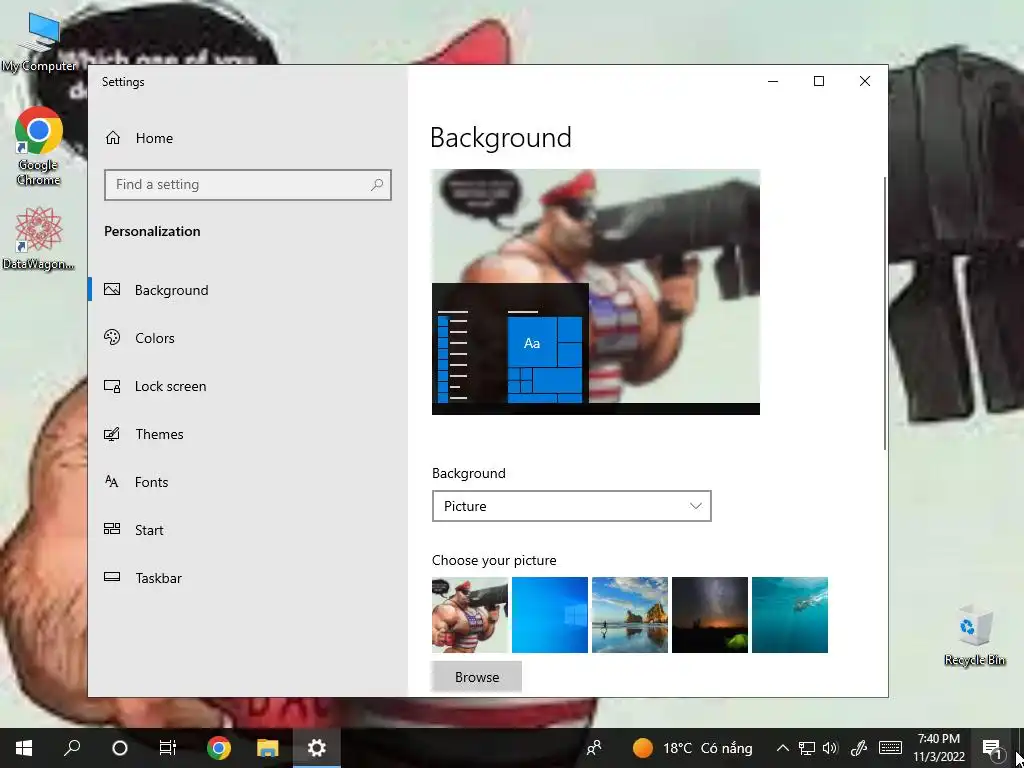Maximize the Settings window
Viewport: 1024px width, 768px height.
click(x=819, y=81)
